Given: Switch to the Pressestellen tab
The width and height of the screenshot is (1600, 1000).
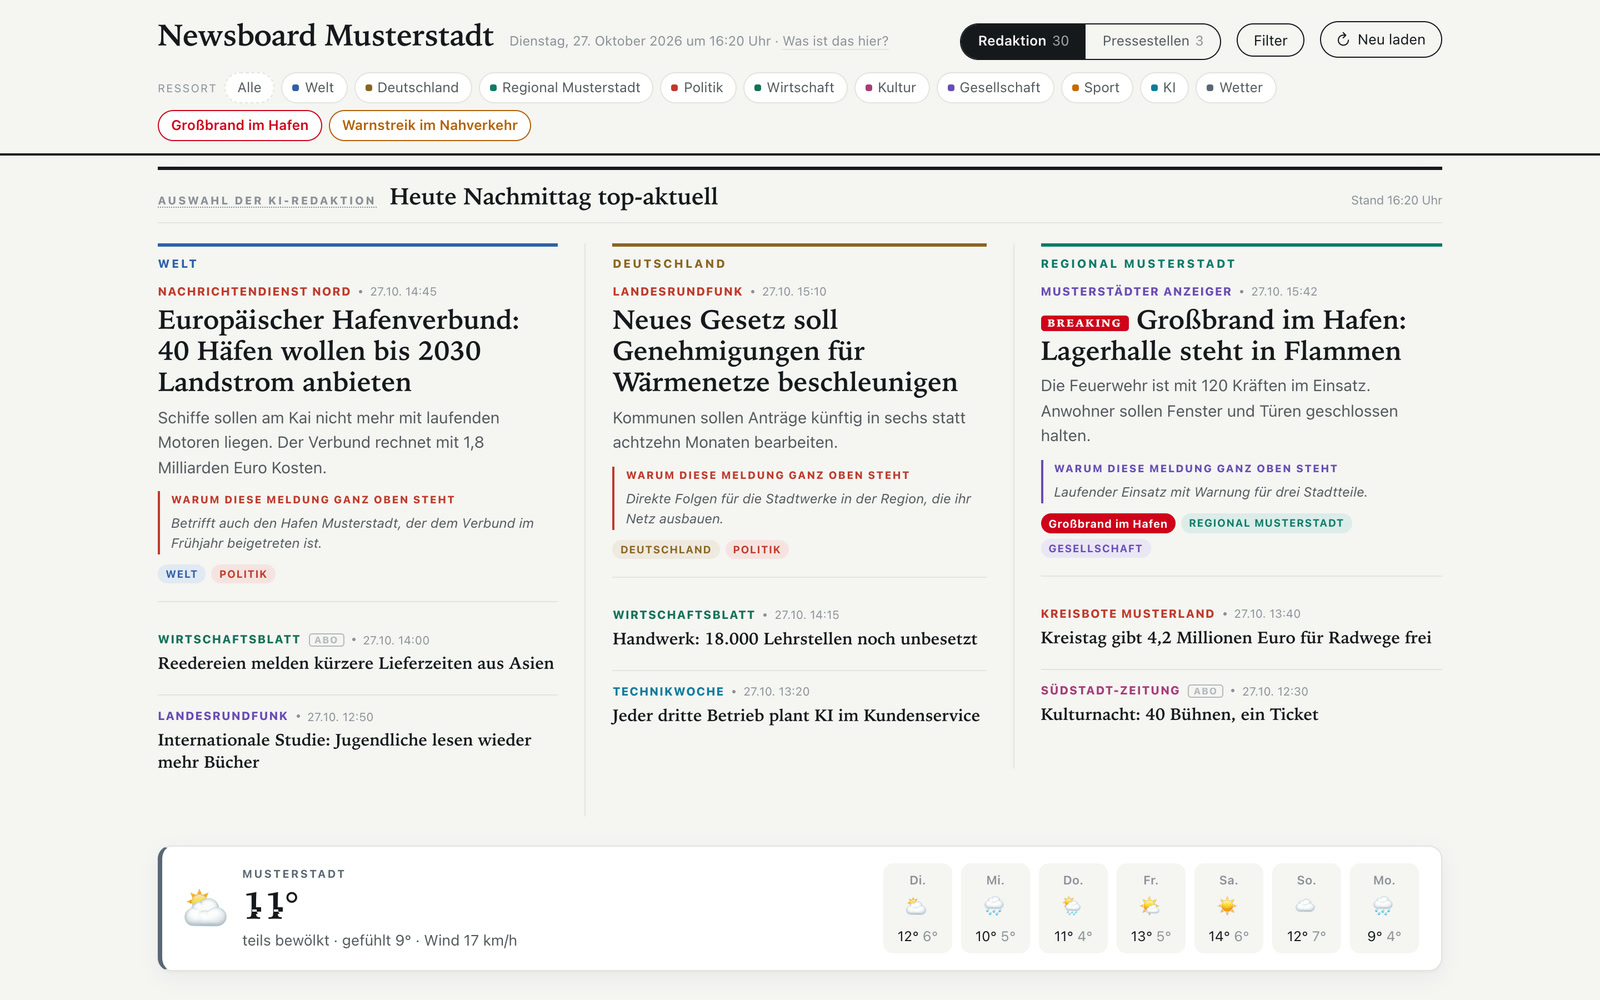Looking at the screenshot, I should [x=1153, y=41].
